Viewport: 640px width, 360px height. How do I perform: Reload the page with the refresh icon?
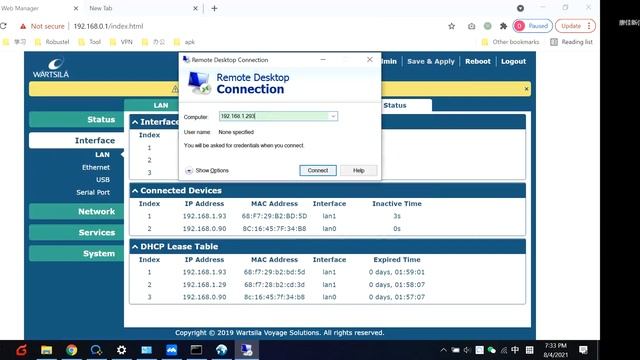point(3,26)
